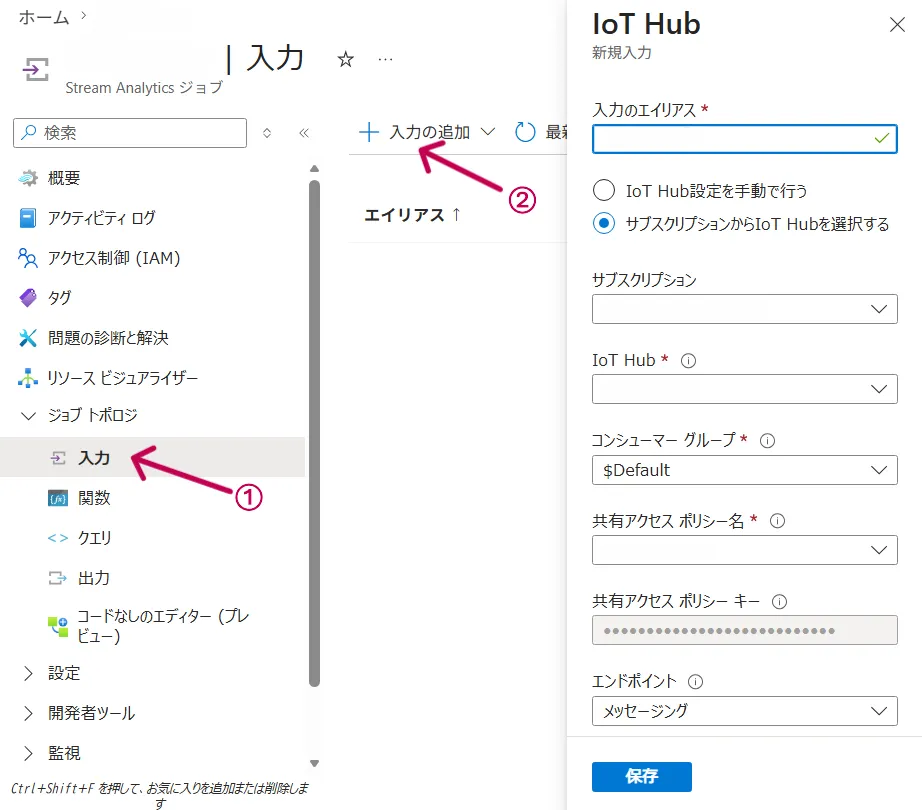Open タグ in the sidebar

[x=60, y=297]
